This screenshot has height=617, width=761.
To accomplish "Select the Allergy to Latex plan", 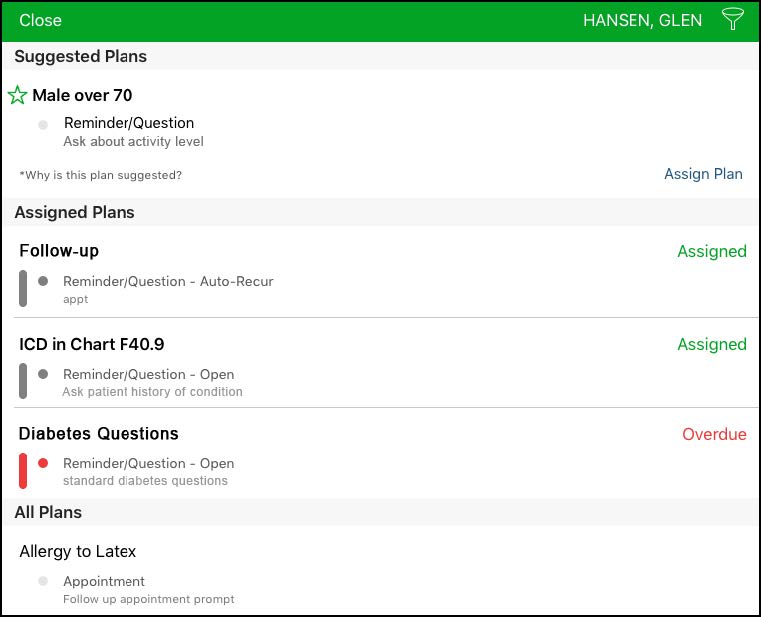I will click(x=78, y=551).
